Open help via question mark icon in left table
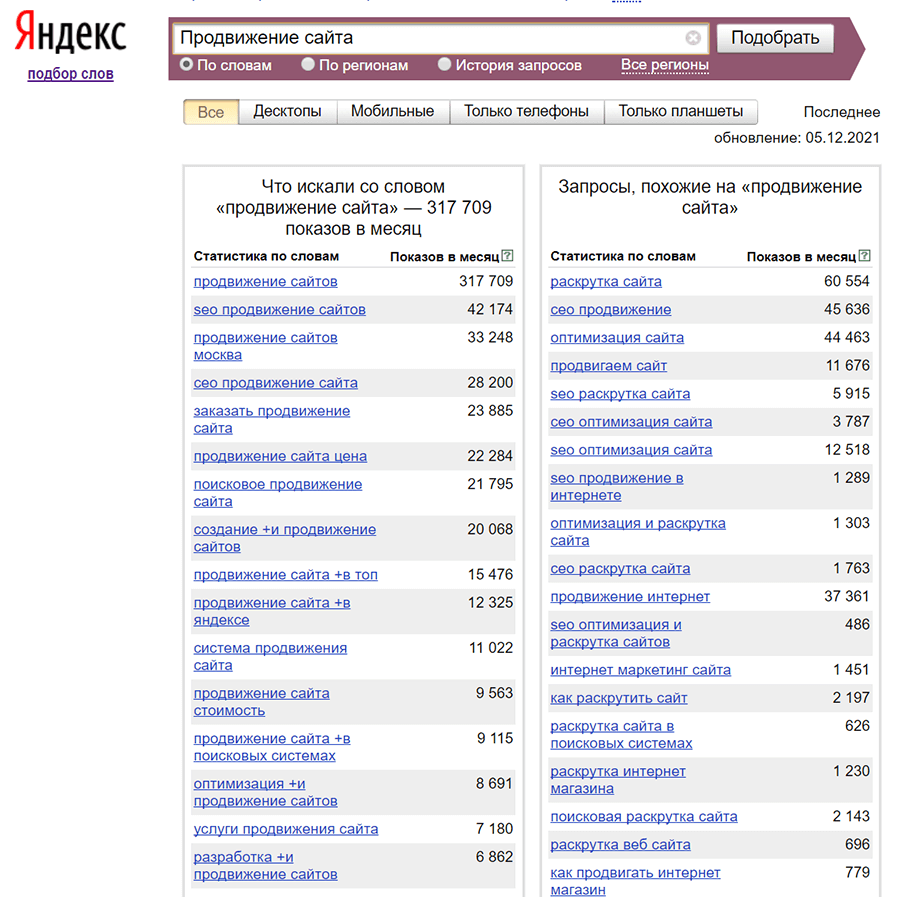 click(509, 255)
